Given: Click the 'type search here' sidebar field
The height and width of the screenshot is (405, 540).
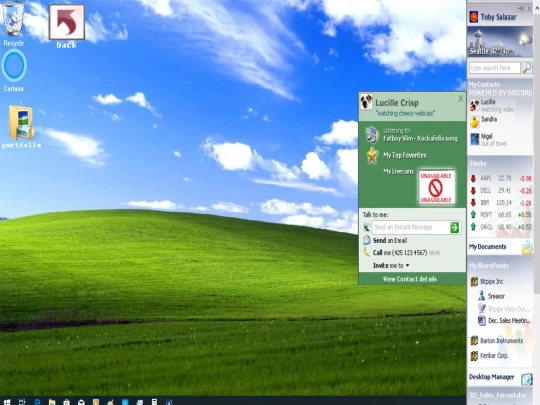Looking at the screenshot, I should click(x=495, y=68).
